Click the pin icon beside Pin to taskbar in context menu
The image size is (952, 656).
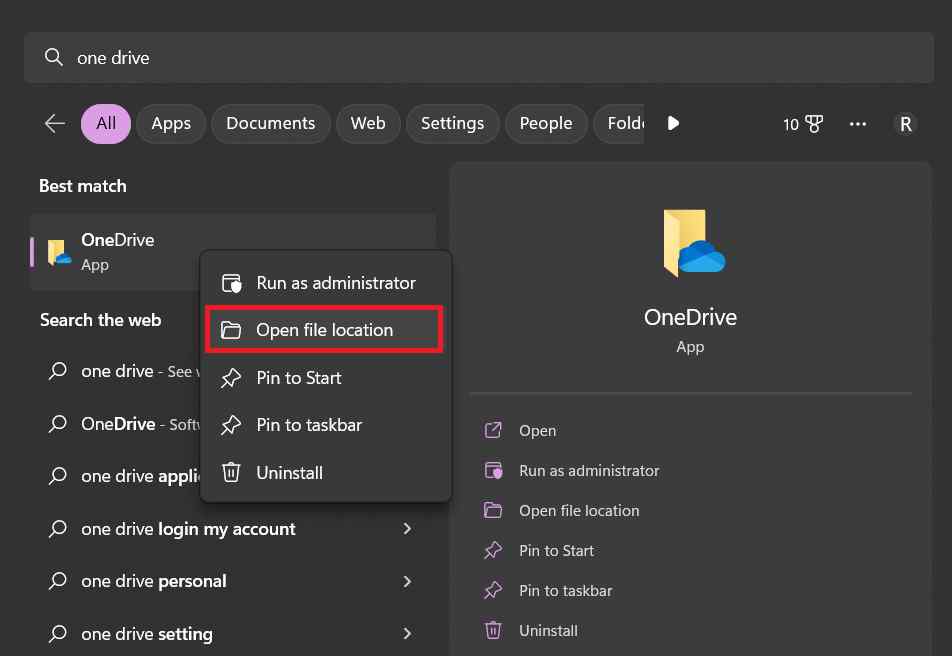pyautogui.click(x=231, y=425)
